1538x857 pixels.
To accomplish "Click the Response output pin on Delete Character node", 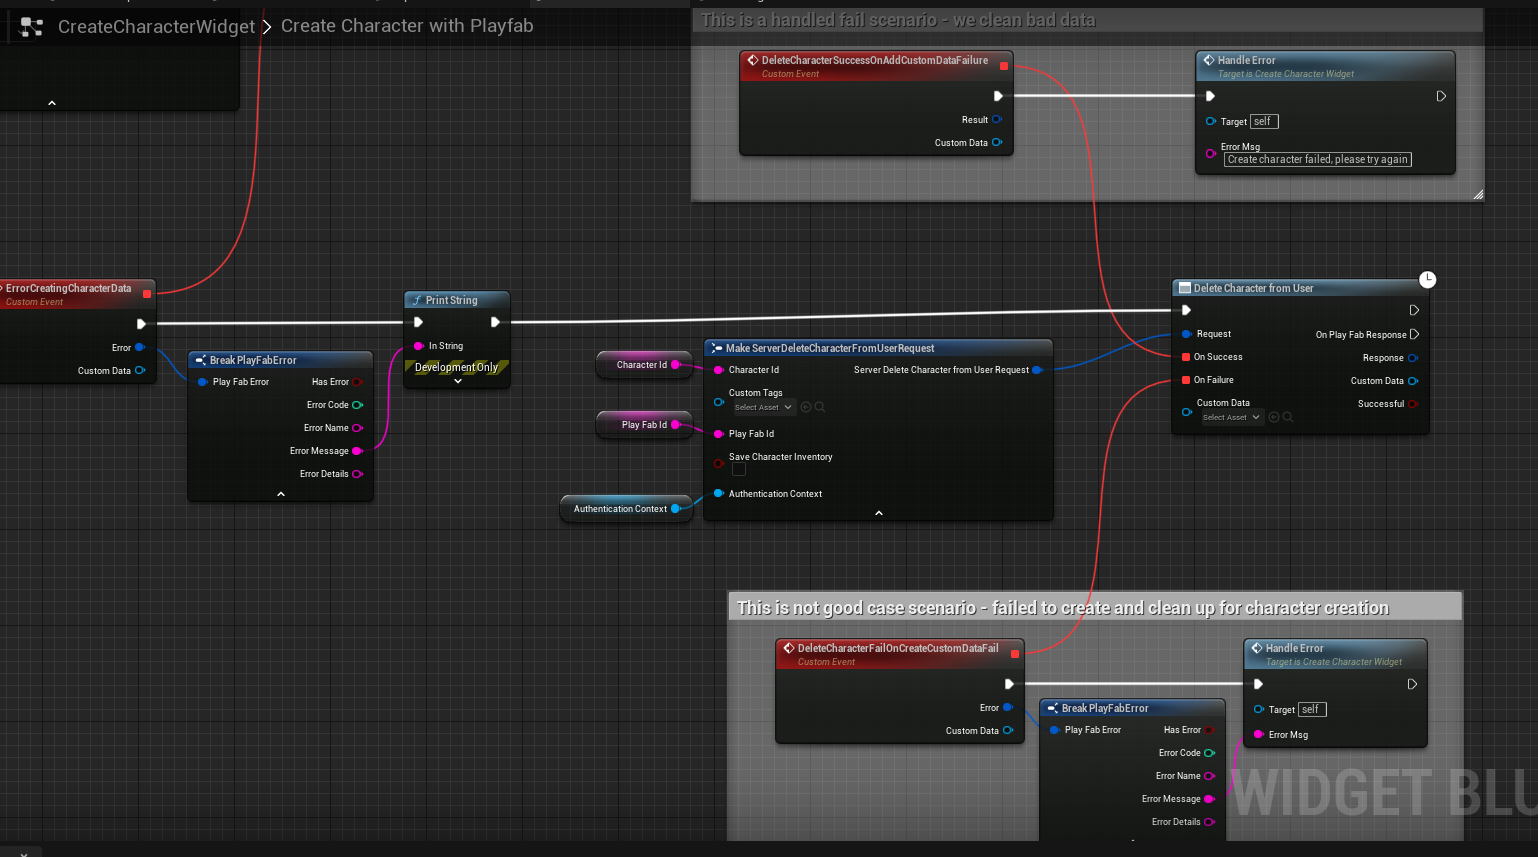I will pyautogui.click(x=1413, y=358).
